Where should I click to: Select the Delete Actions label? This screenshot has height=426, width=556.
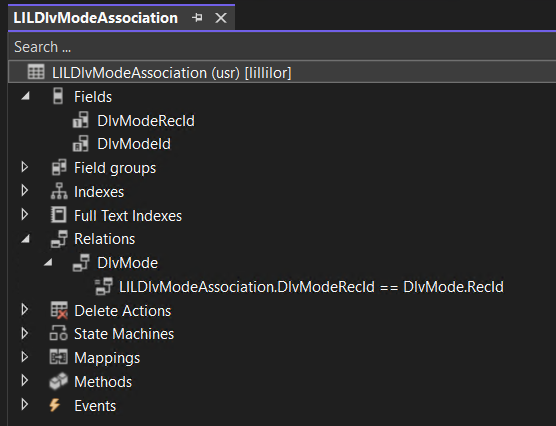tap(122, 311)
